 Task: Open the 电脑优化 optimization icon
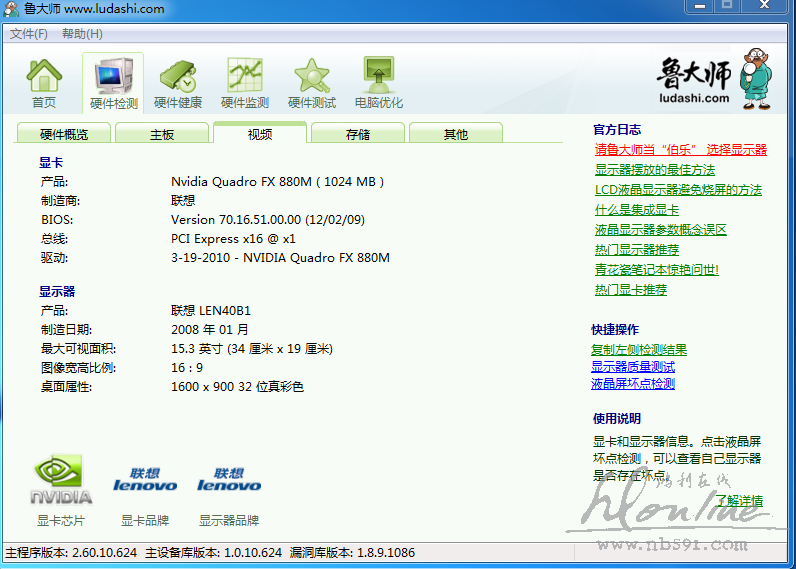[x=378, y=76]
